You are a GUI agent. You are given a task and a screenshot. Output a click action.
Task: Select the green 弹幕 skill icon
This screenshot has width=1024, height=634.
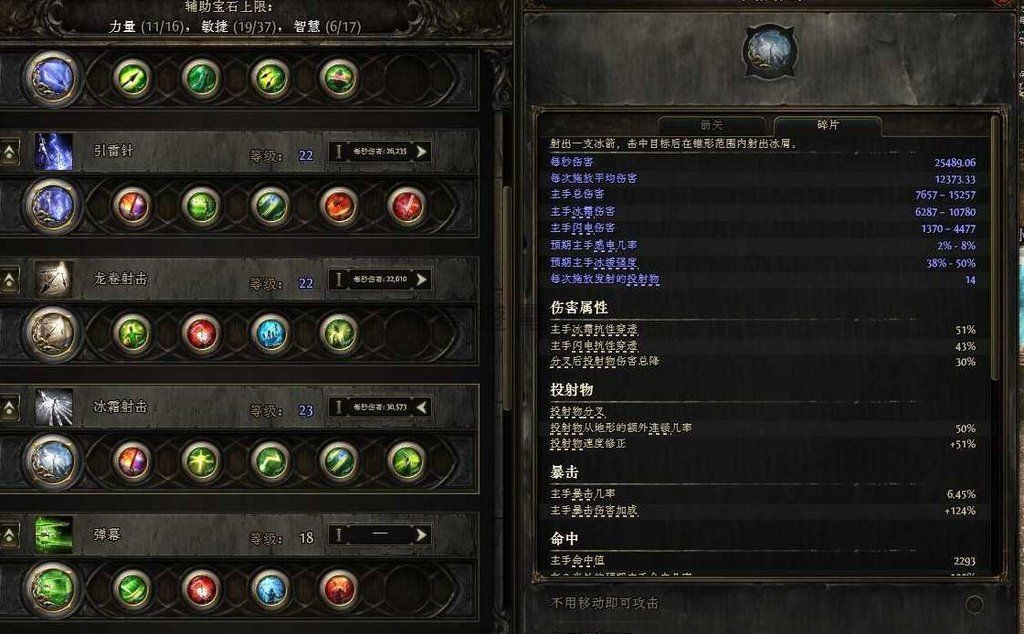coord(54,535)
